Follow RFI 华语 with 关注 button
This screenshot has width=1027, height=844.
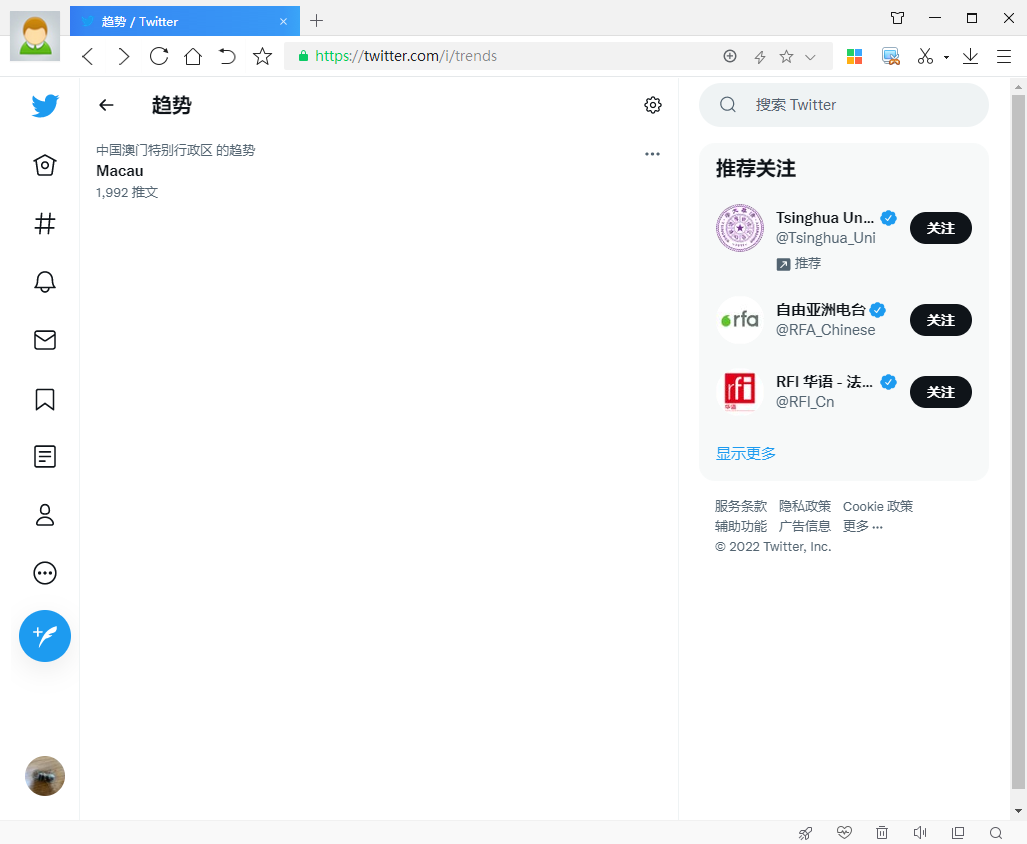coord(941,392)
